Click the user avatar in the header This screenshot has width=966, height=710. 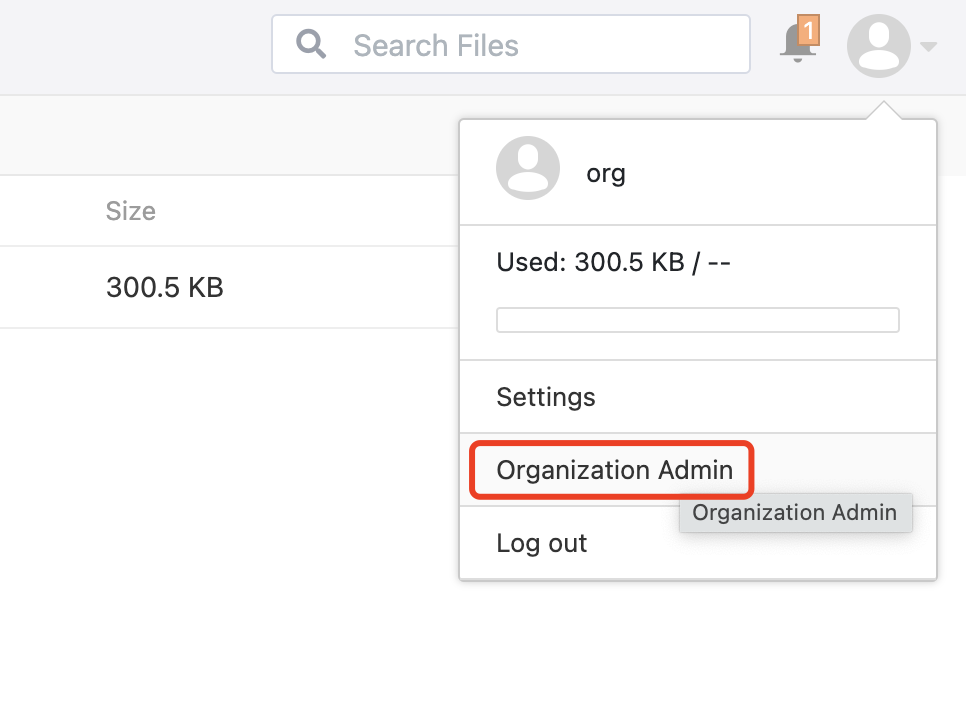pos(879,46)
